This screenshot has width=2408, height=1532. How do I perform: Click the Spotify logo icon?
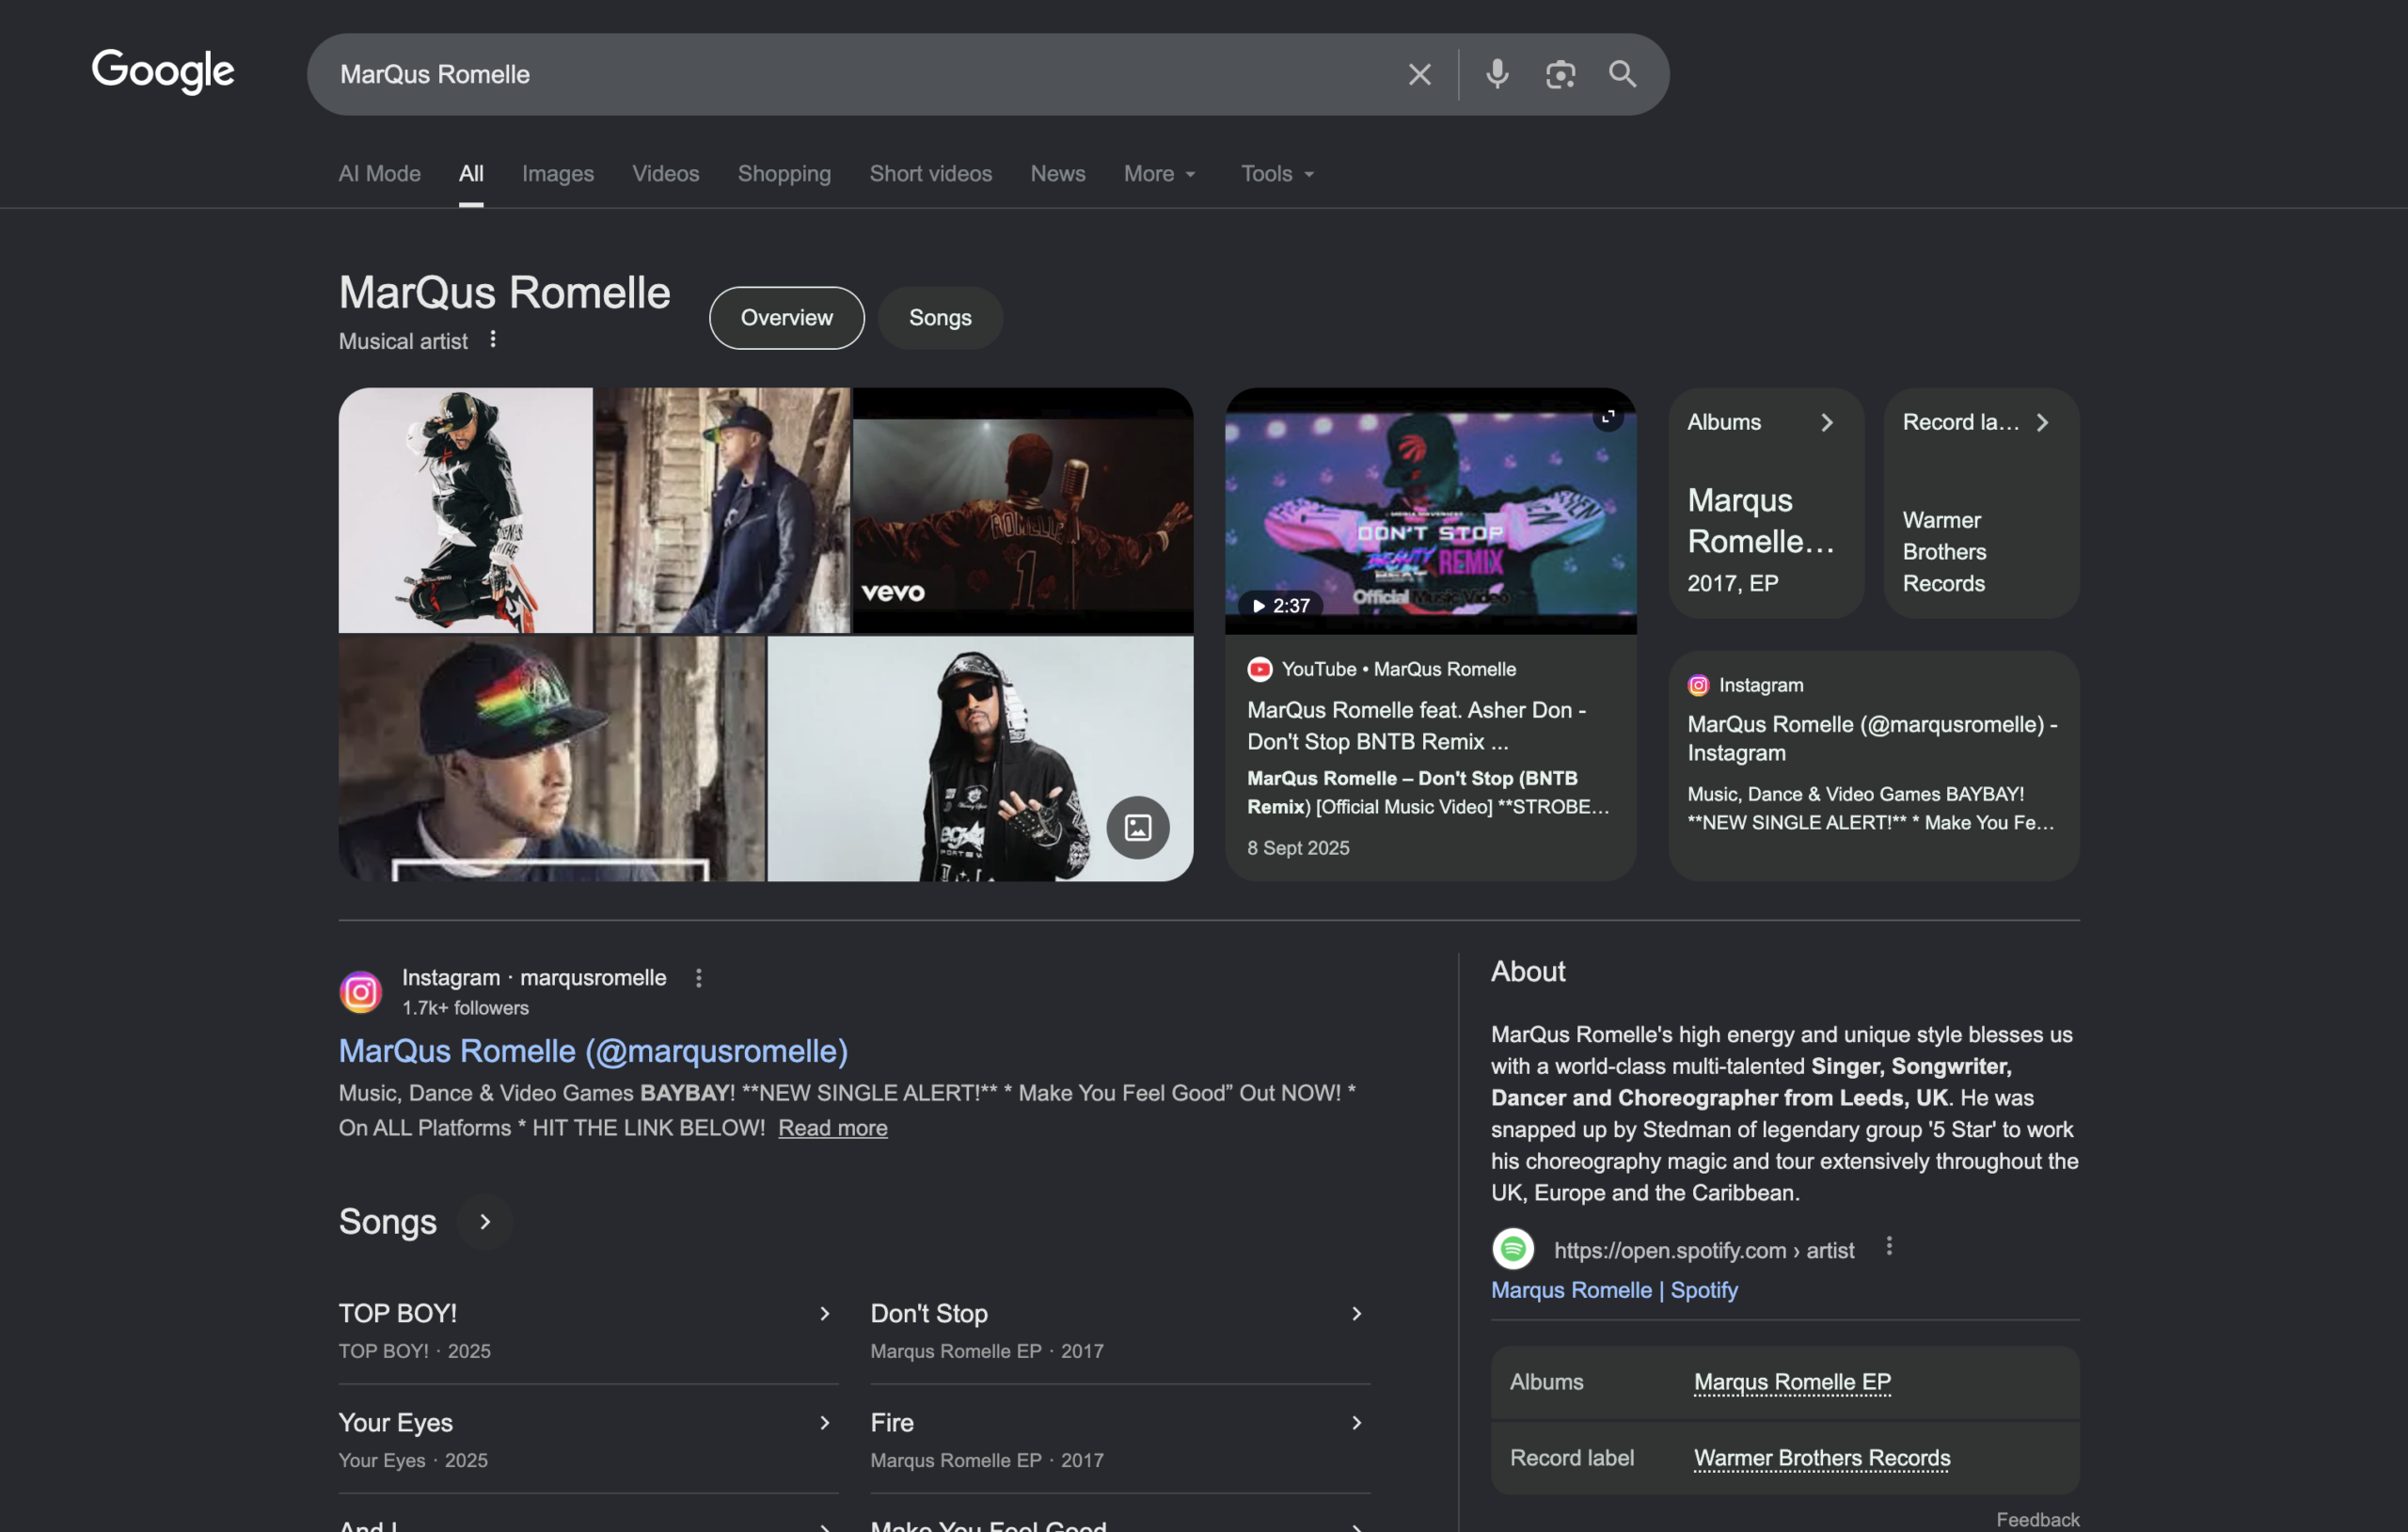tap(1514, 1250)
